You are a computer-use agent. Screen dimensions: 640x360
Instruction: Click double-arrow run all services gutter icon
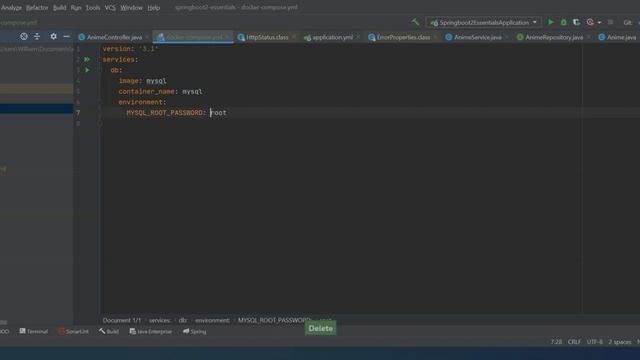pyautogui.click(x=87, y=59)
